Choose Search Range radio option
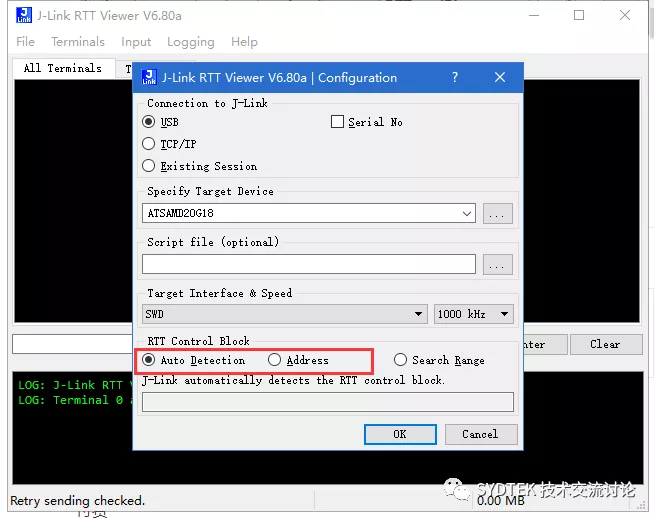 click(400, 360)
